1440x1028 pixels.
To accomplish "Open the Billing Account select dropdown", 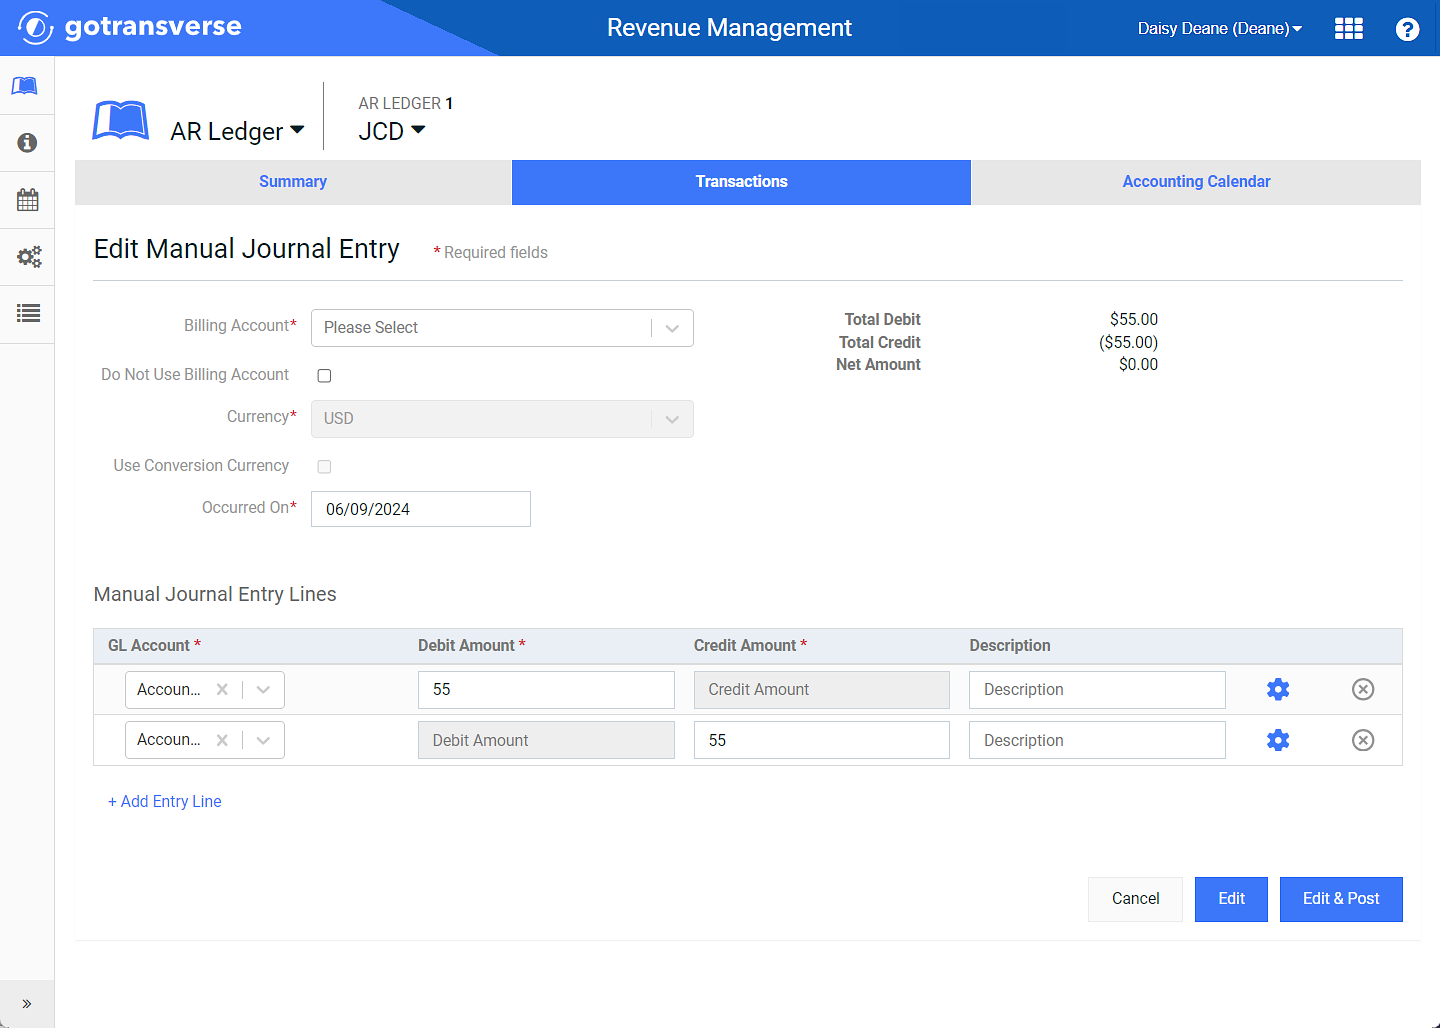I will pyautogui.click(x=502, y=328).
